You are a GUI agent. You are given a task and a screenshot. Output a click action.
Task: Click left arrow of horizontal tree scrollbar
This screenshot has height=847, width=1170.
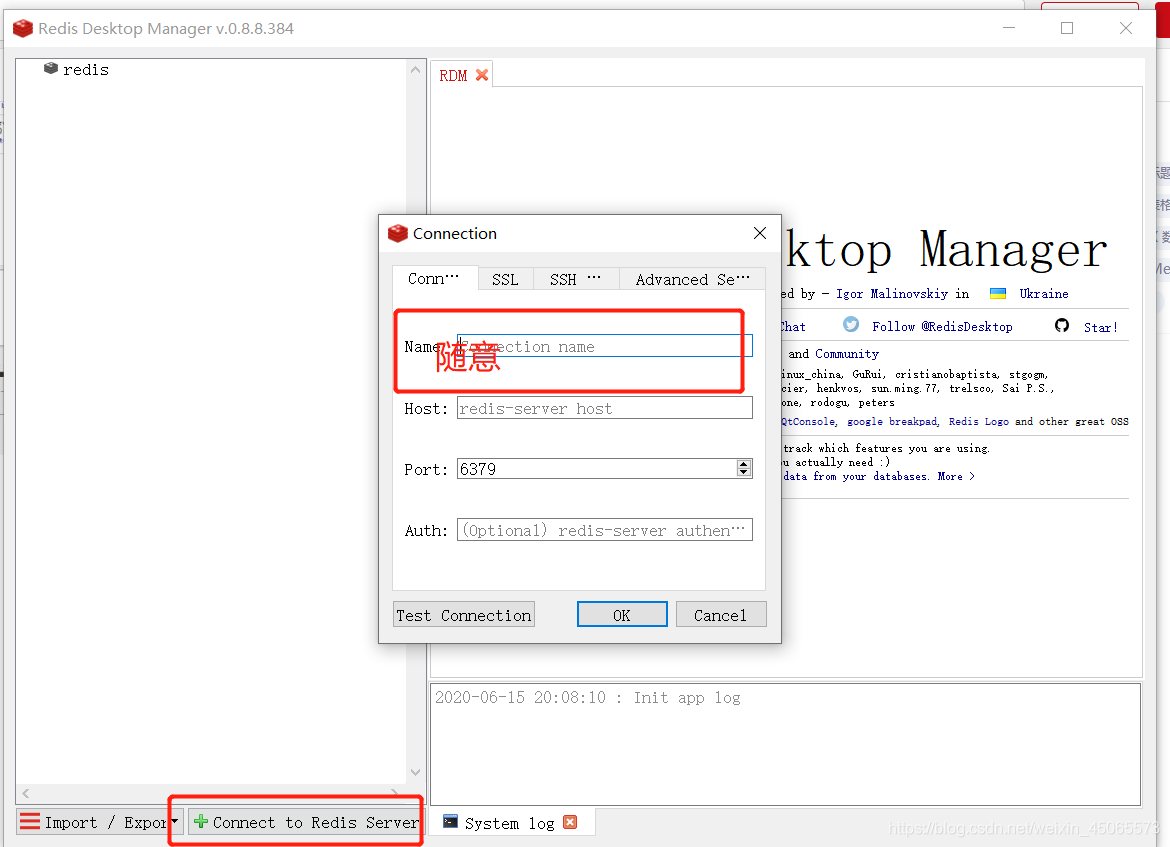(26, 793)
